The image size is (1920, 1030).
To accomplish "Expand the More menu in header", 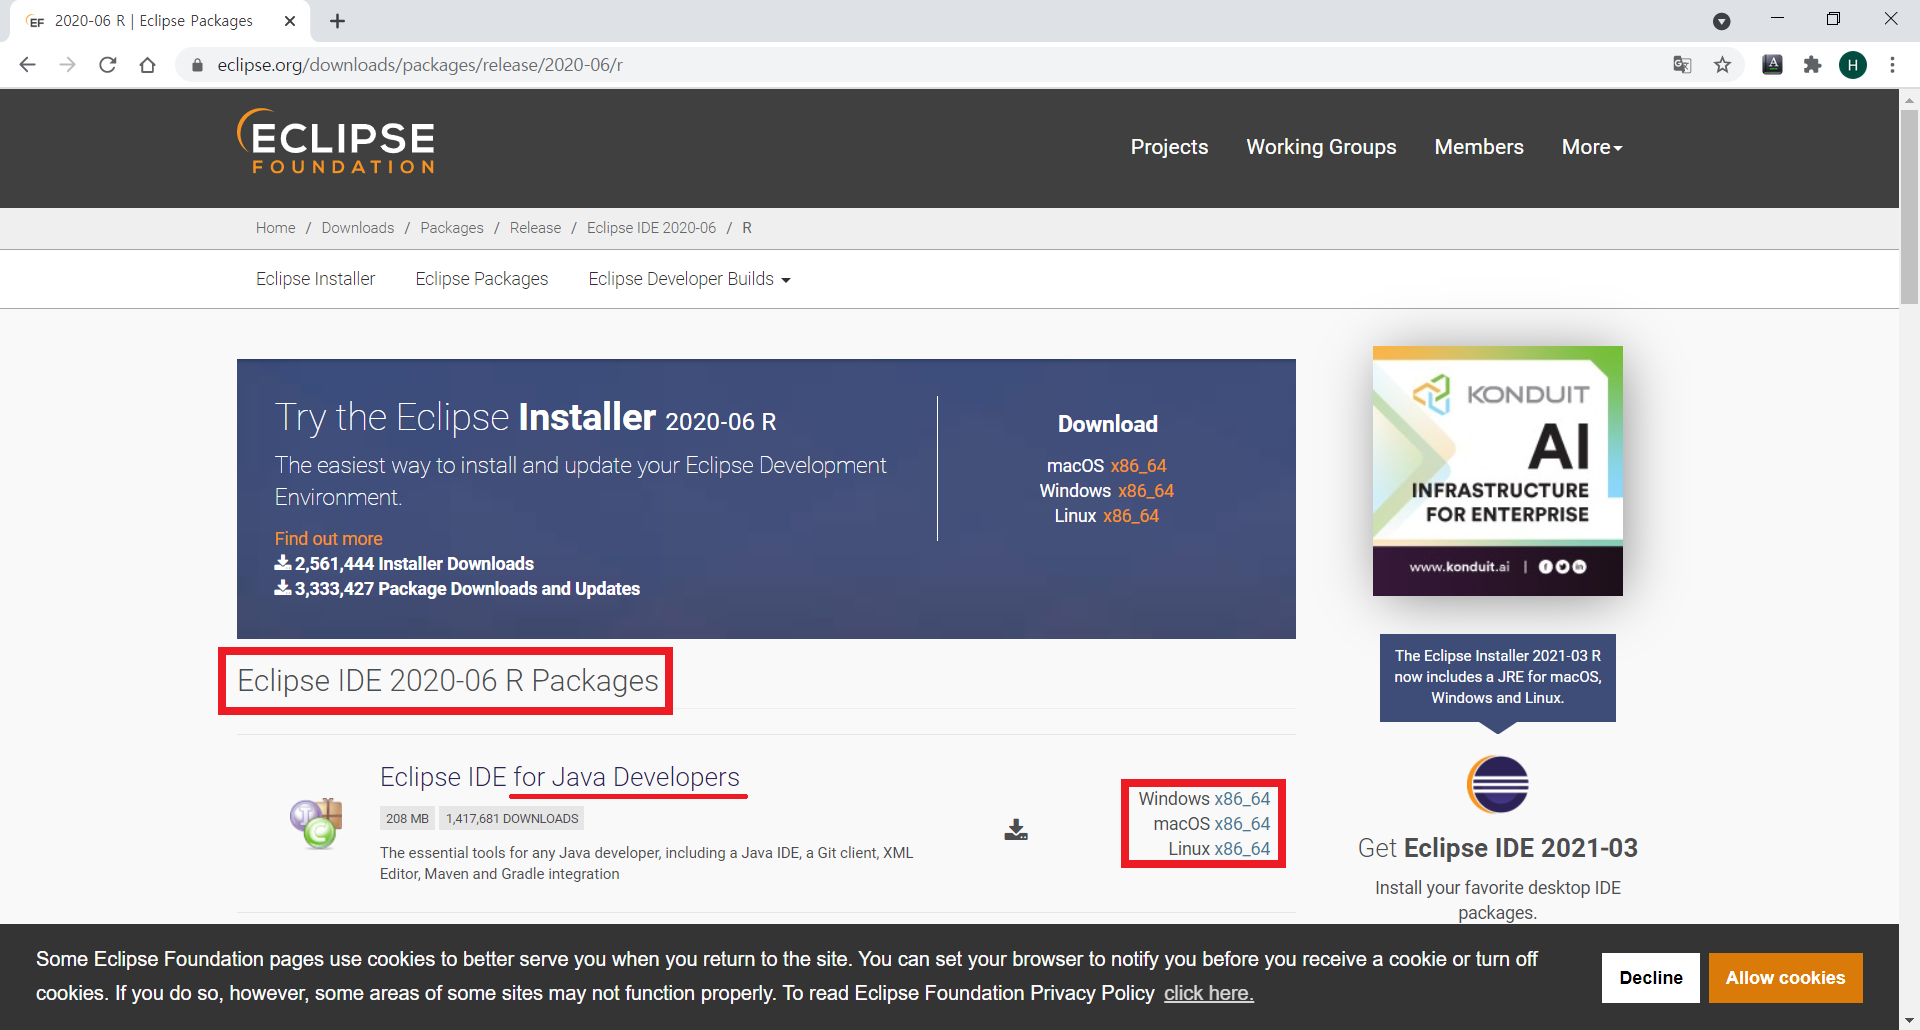I will click(x=1592, y=147).
